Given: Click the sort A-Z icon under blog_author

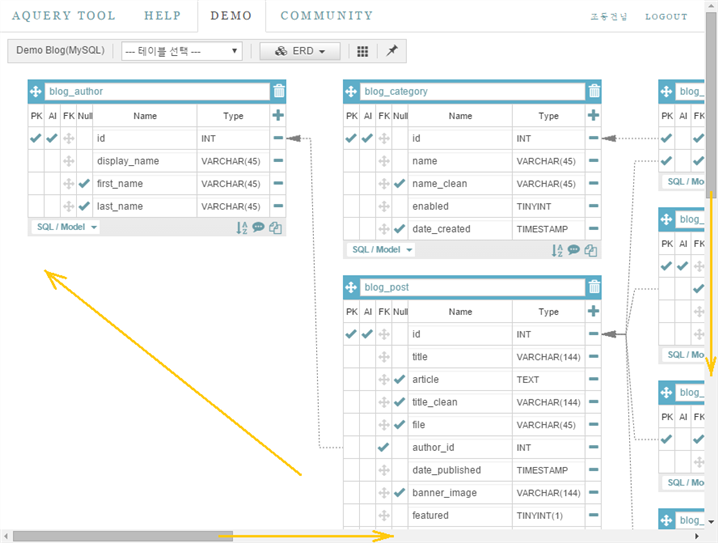Looking at the screenshot, I should point(242,228).
